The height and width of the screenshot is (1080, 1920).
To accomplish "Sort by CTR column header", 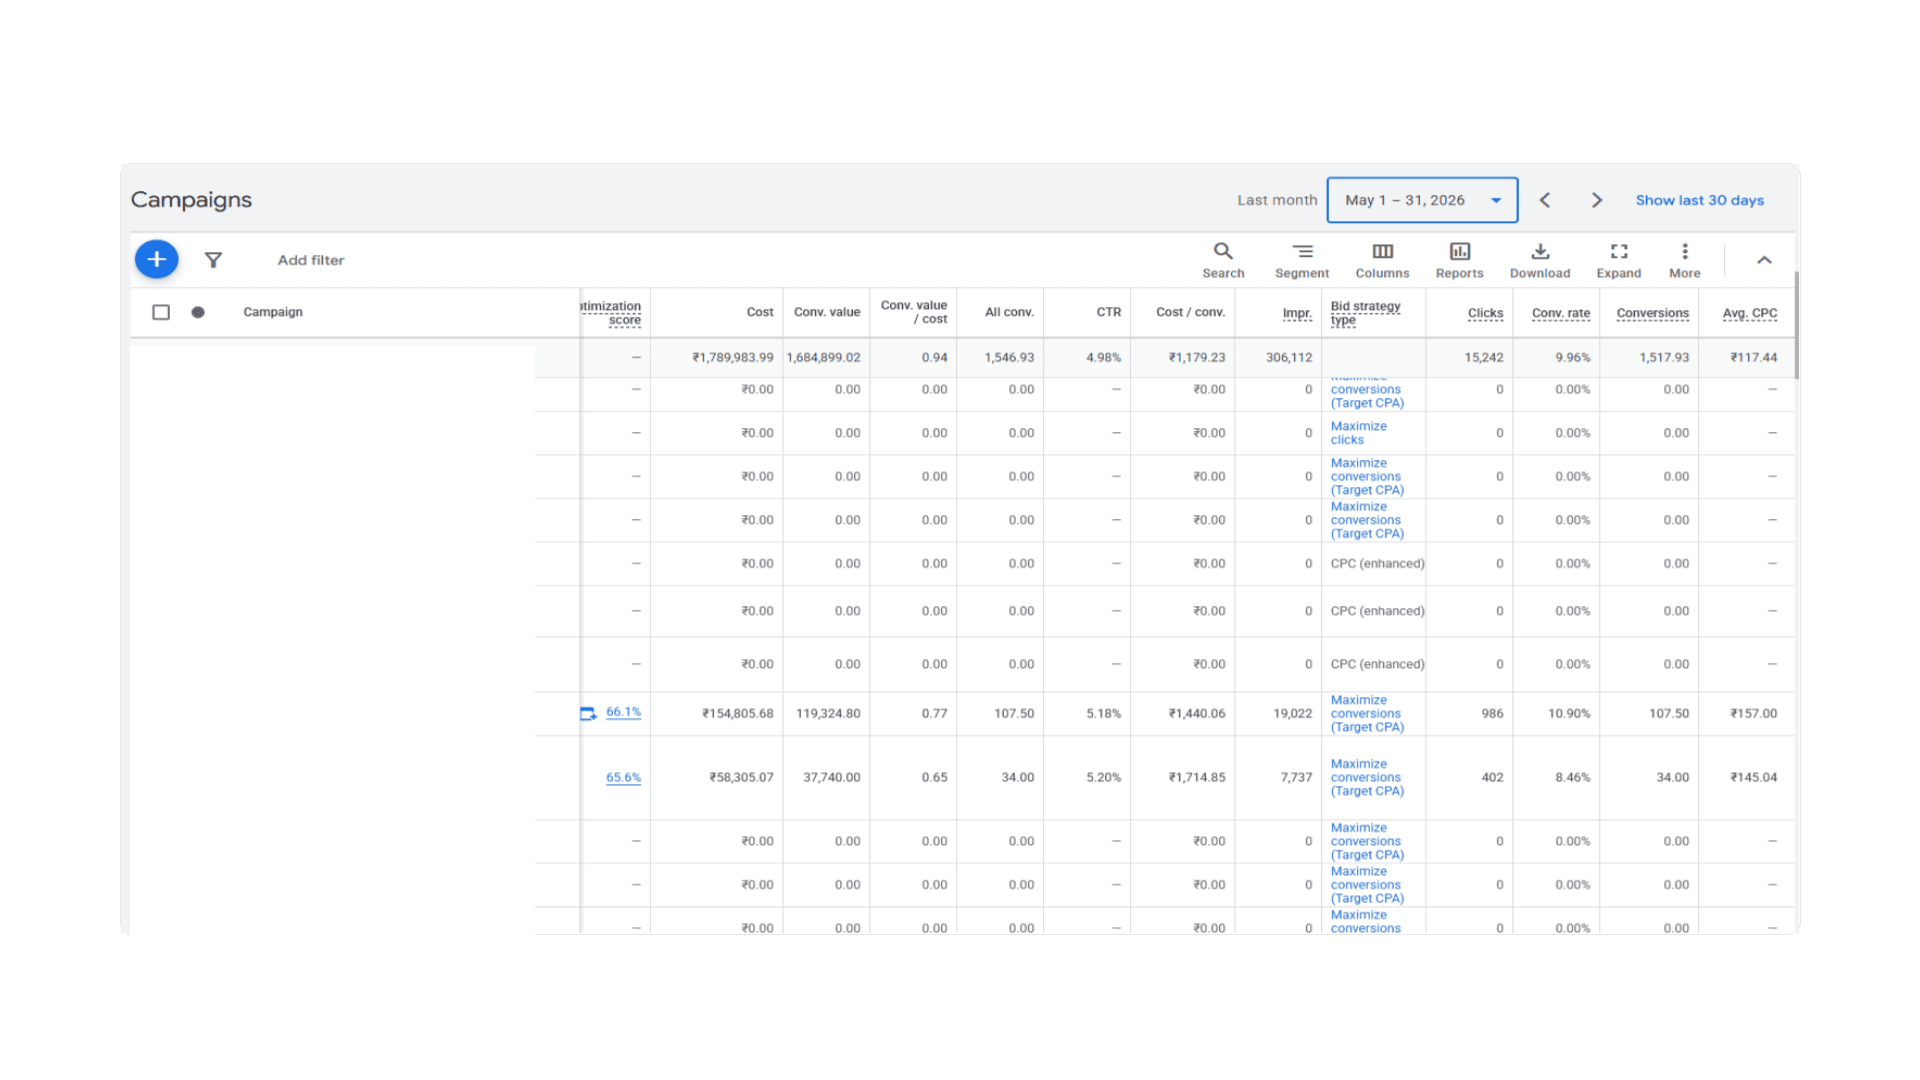I will 1108,312.
